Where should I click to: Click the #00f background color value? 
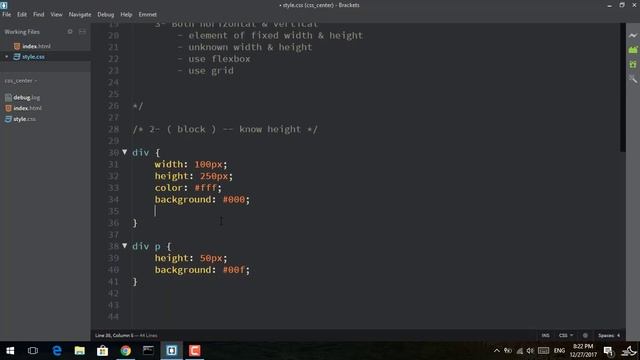(x=233, y=269)
